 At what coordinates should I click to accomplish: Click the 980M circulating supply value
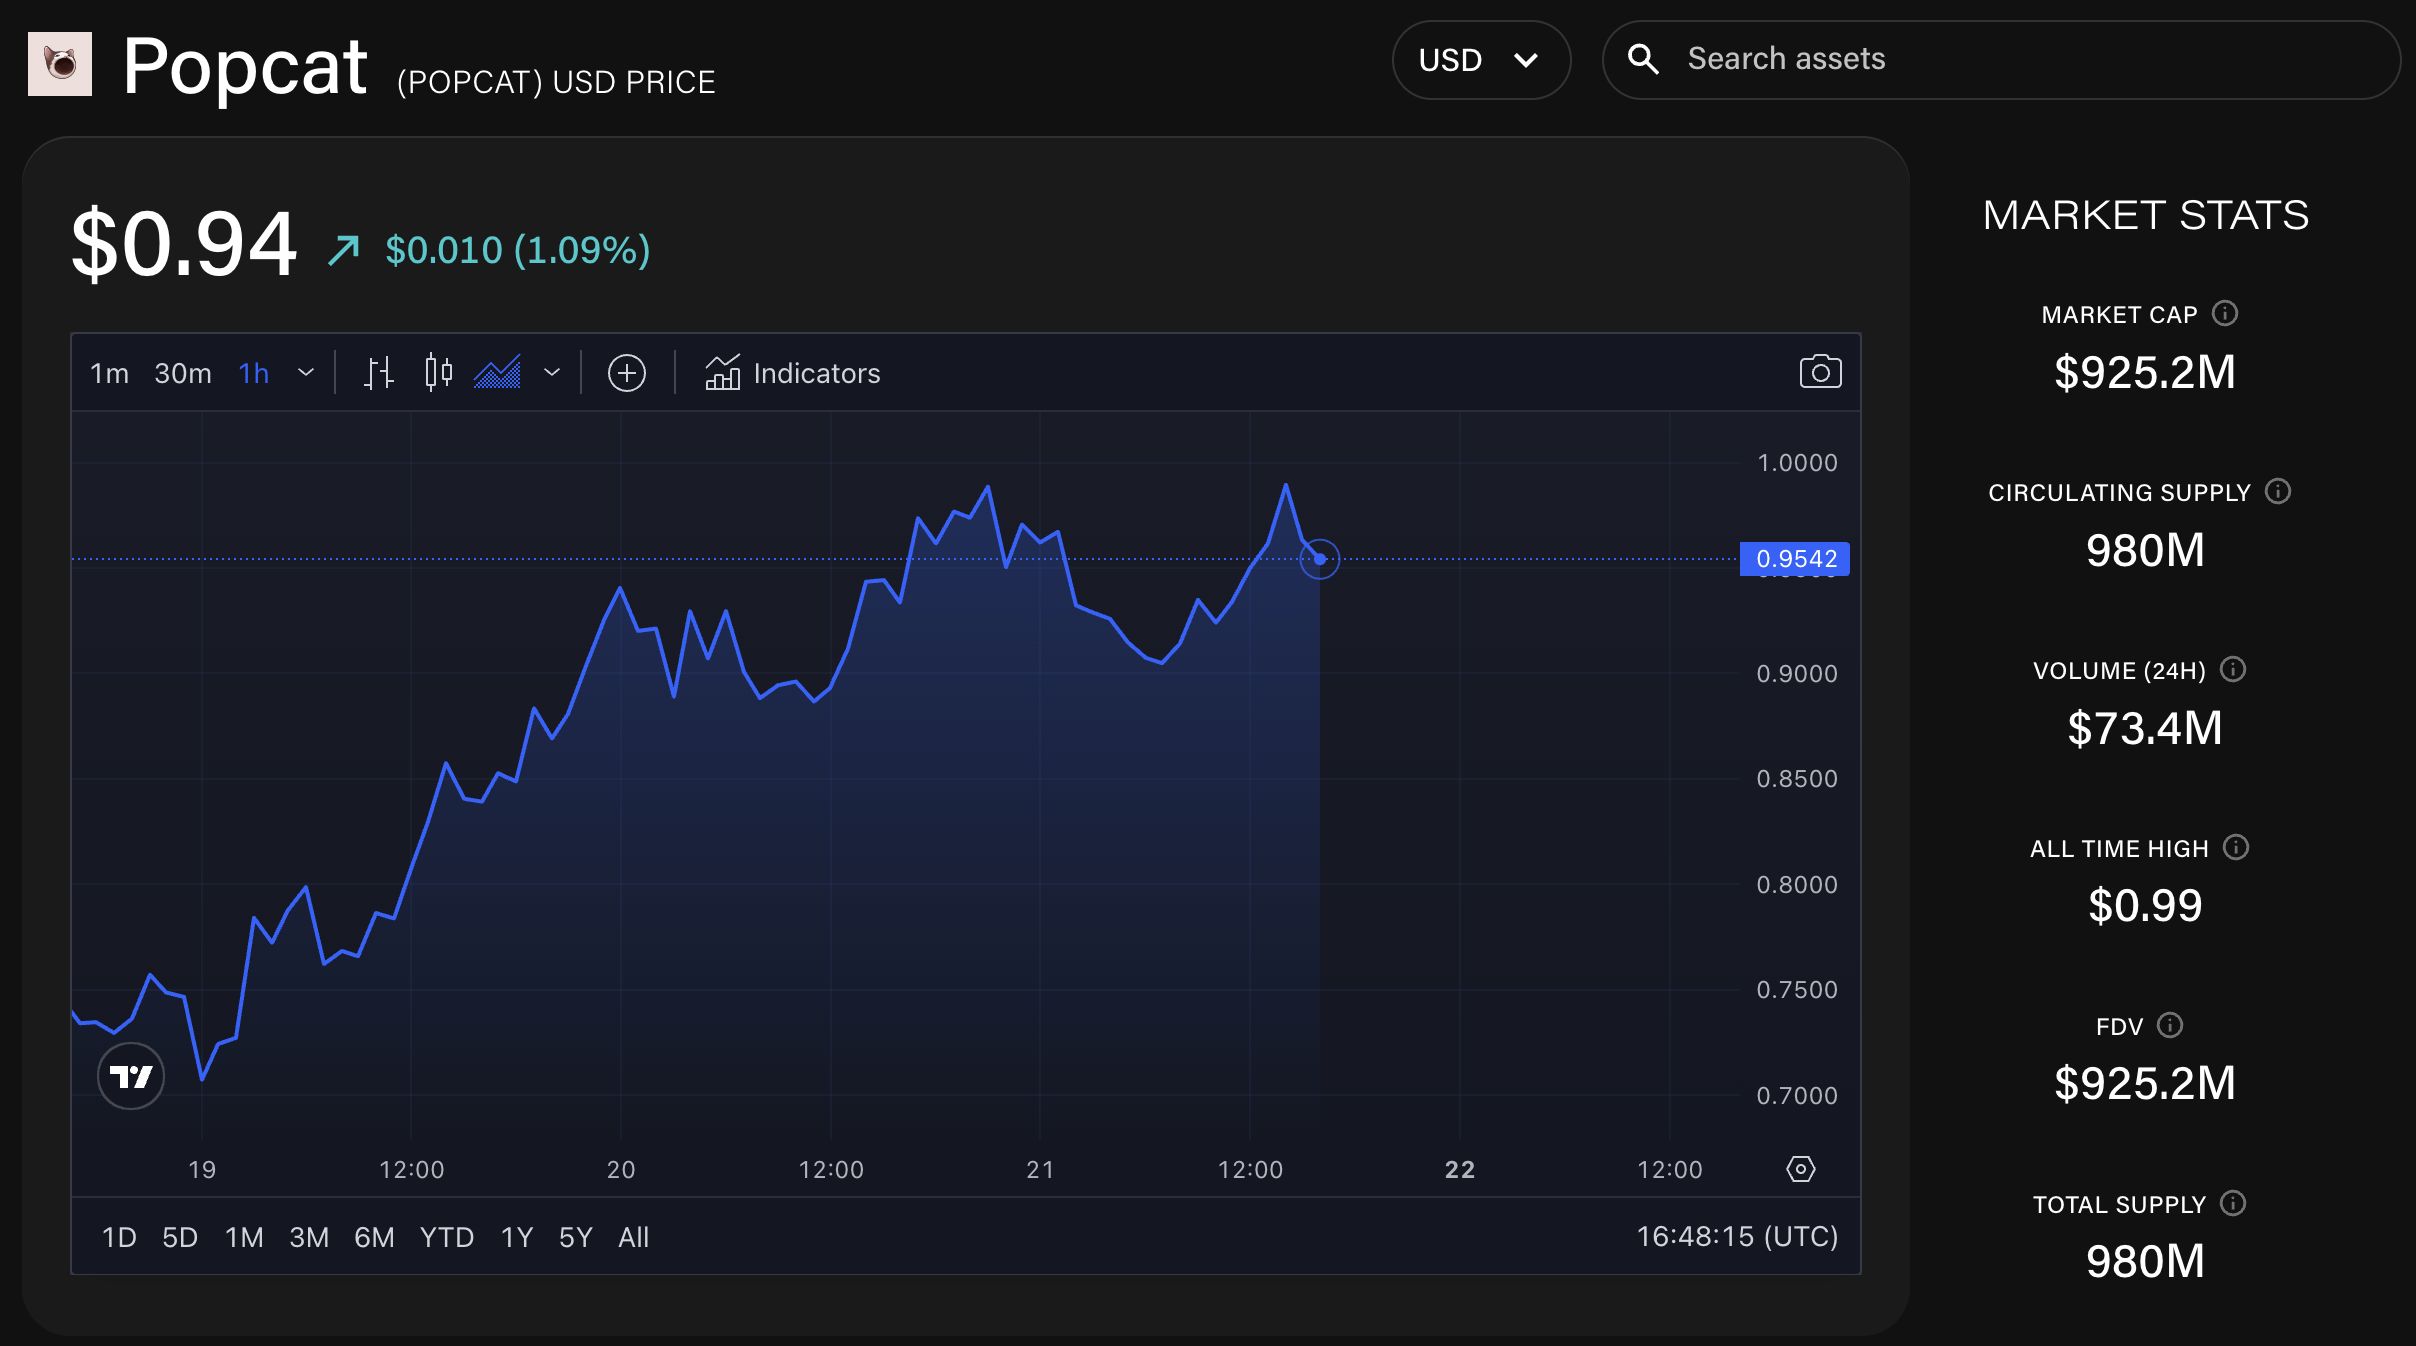(x=2145, y=550)
